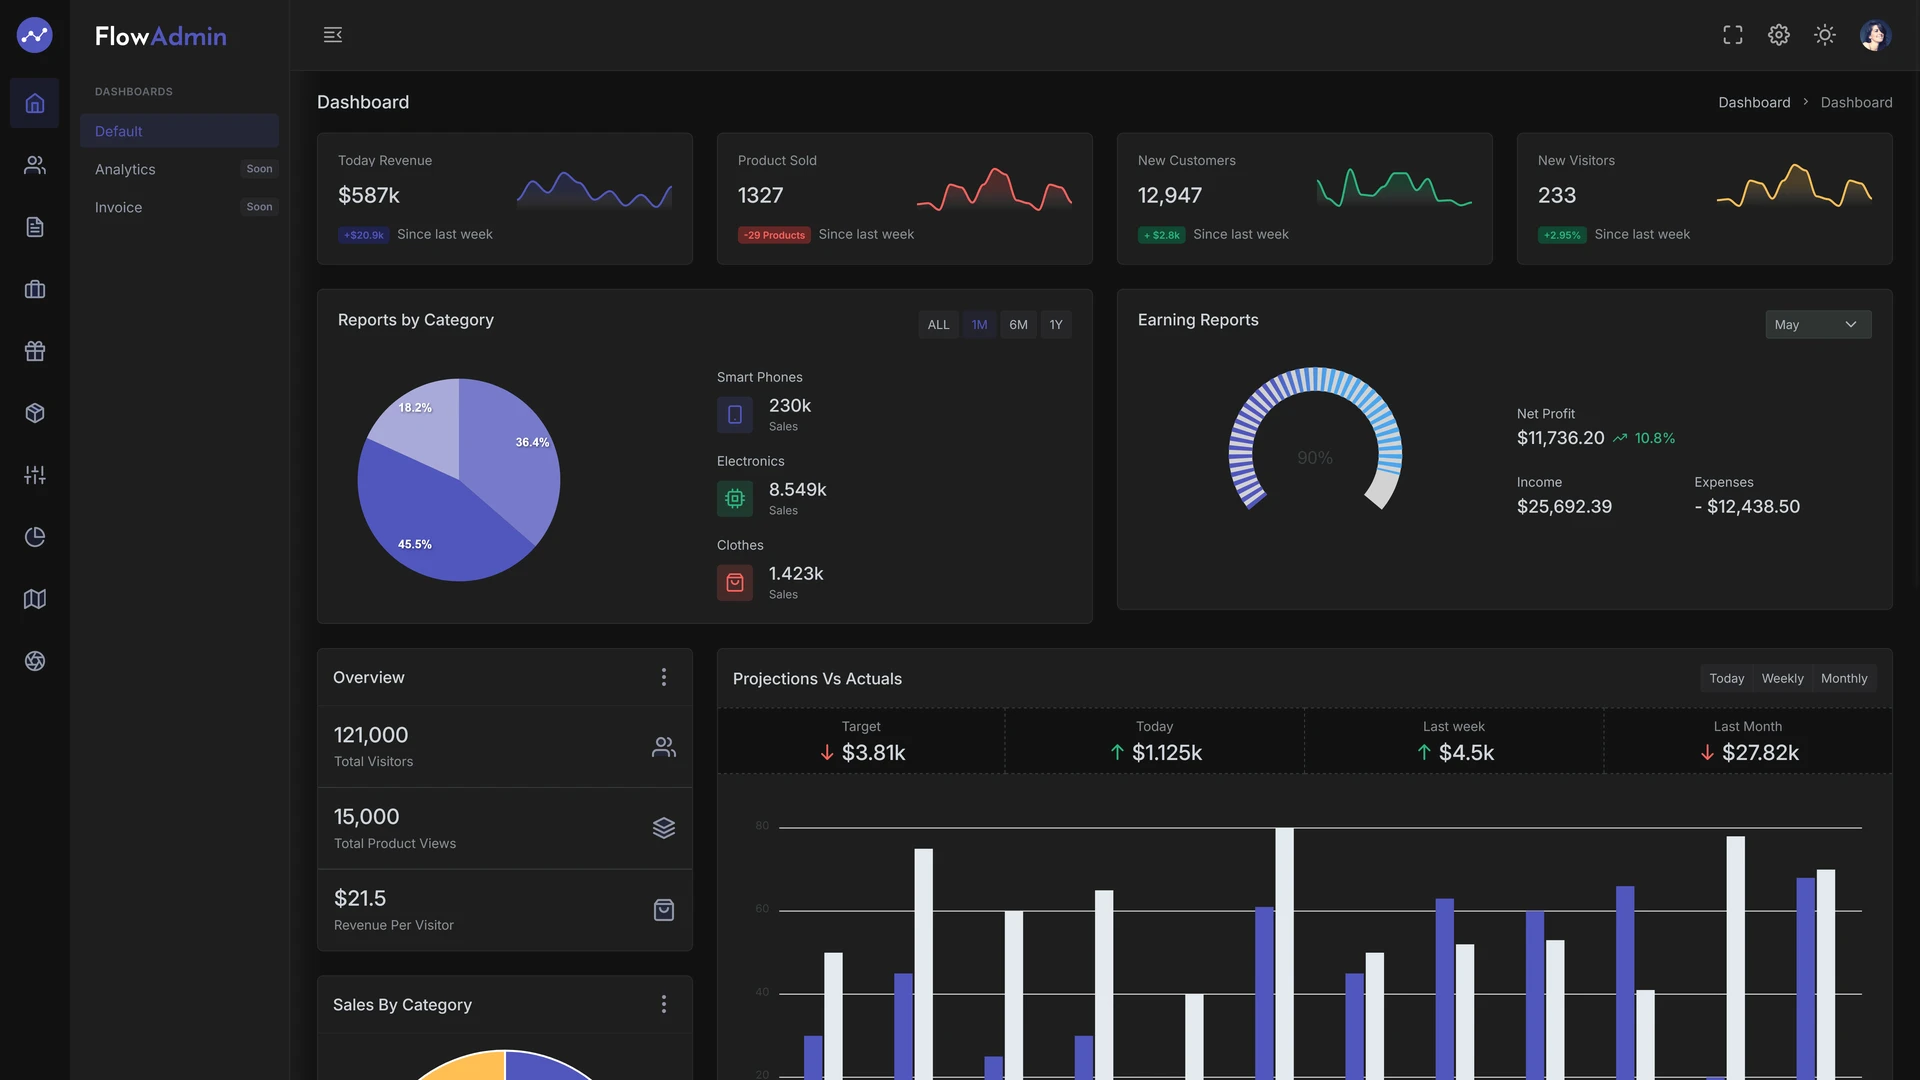The width and height of the screenshot is (1920, 1080).
Task: Click the Revenue Per Visitor bag icon
Action: (664, 910)
